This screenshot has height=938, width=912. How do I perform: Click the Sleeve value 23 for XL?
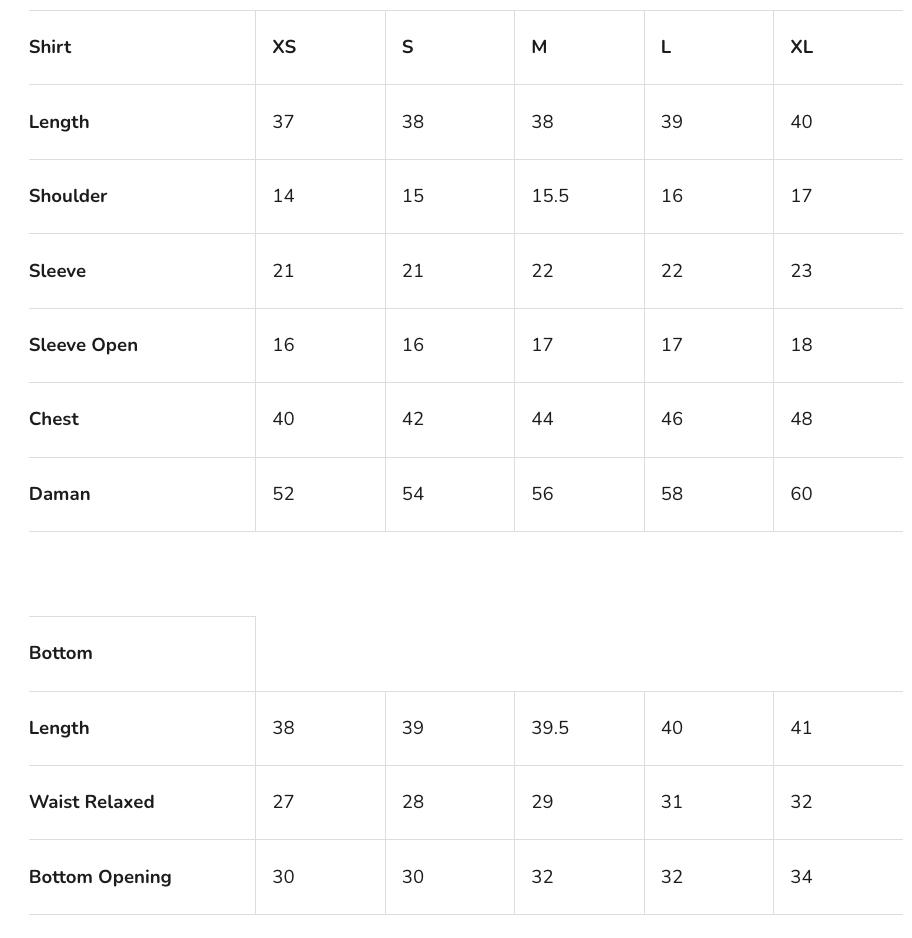(801, 271)
